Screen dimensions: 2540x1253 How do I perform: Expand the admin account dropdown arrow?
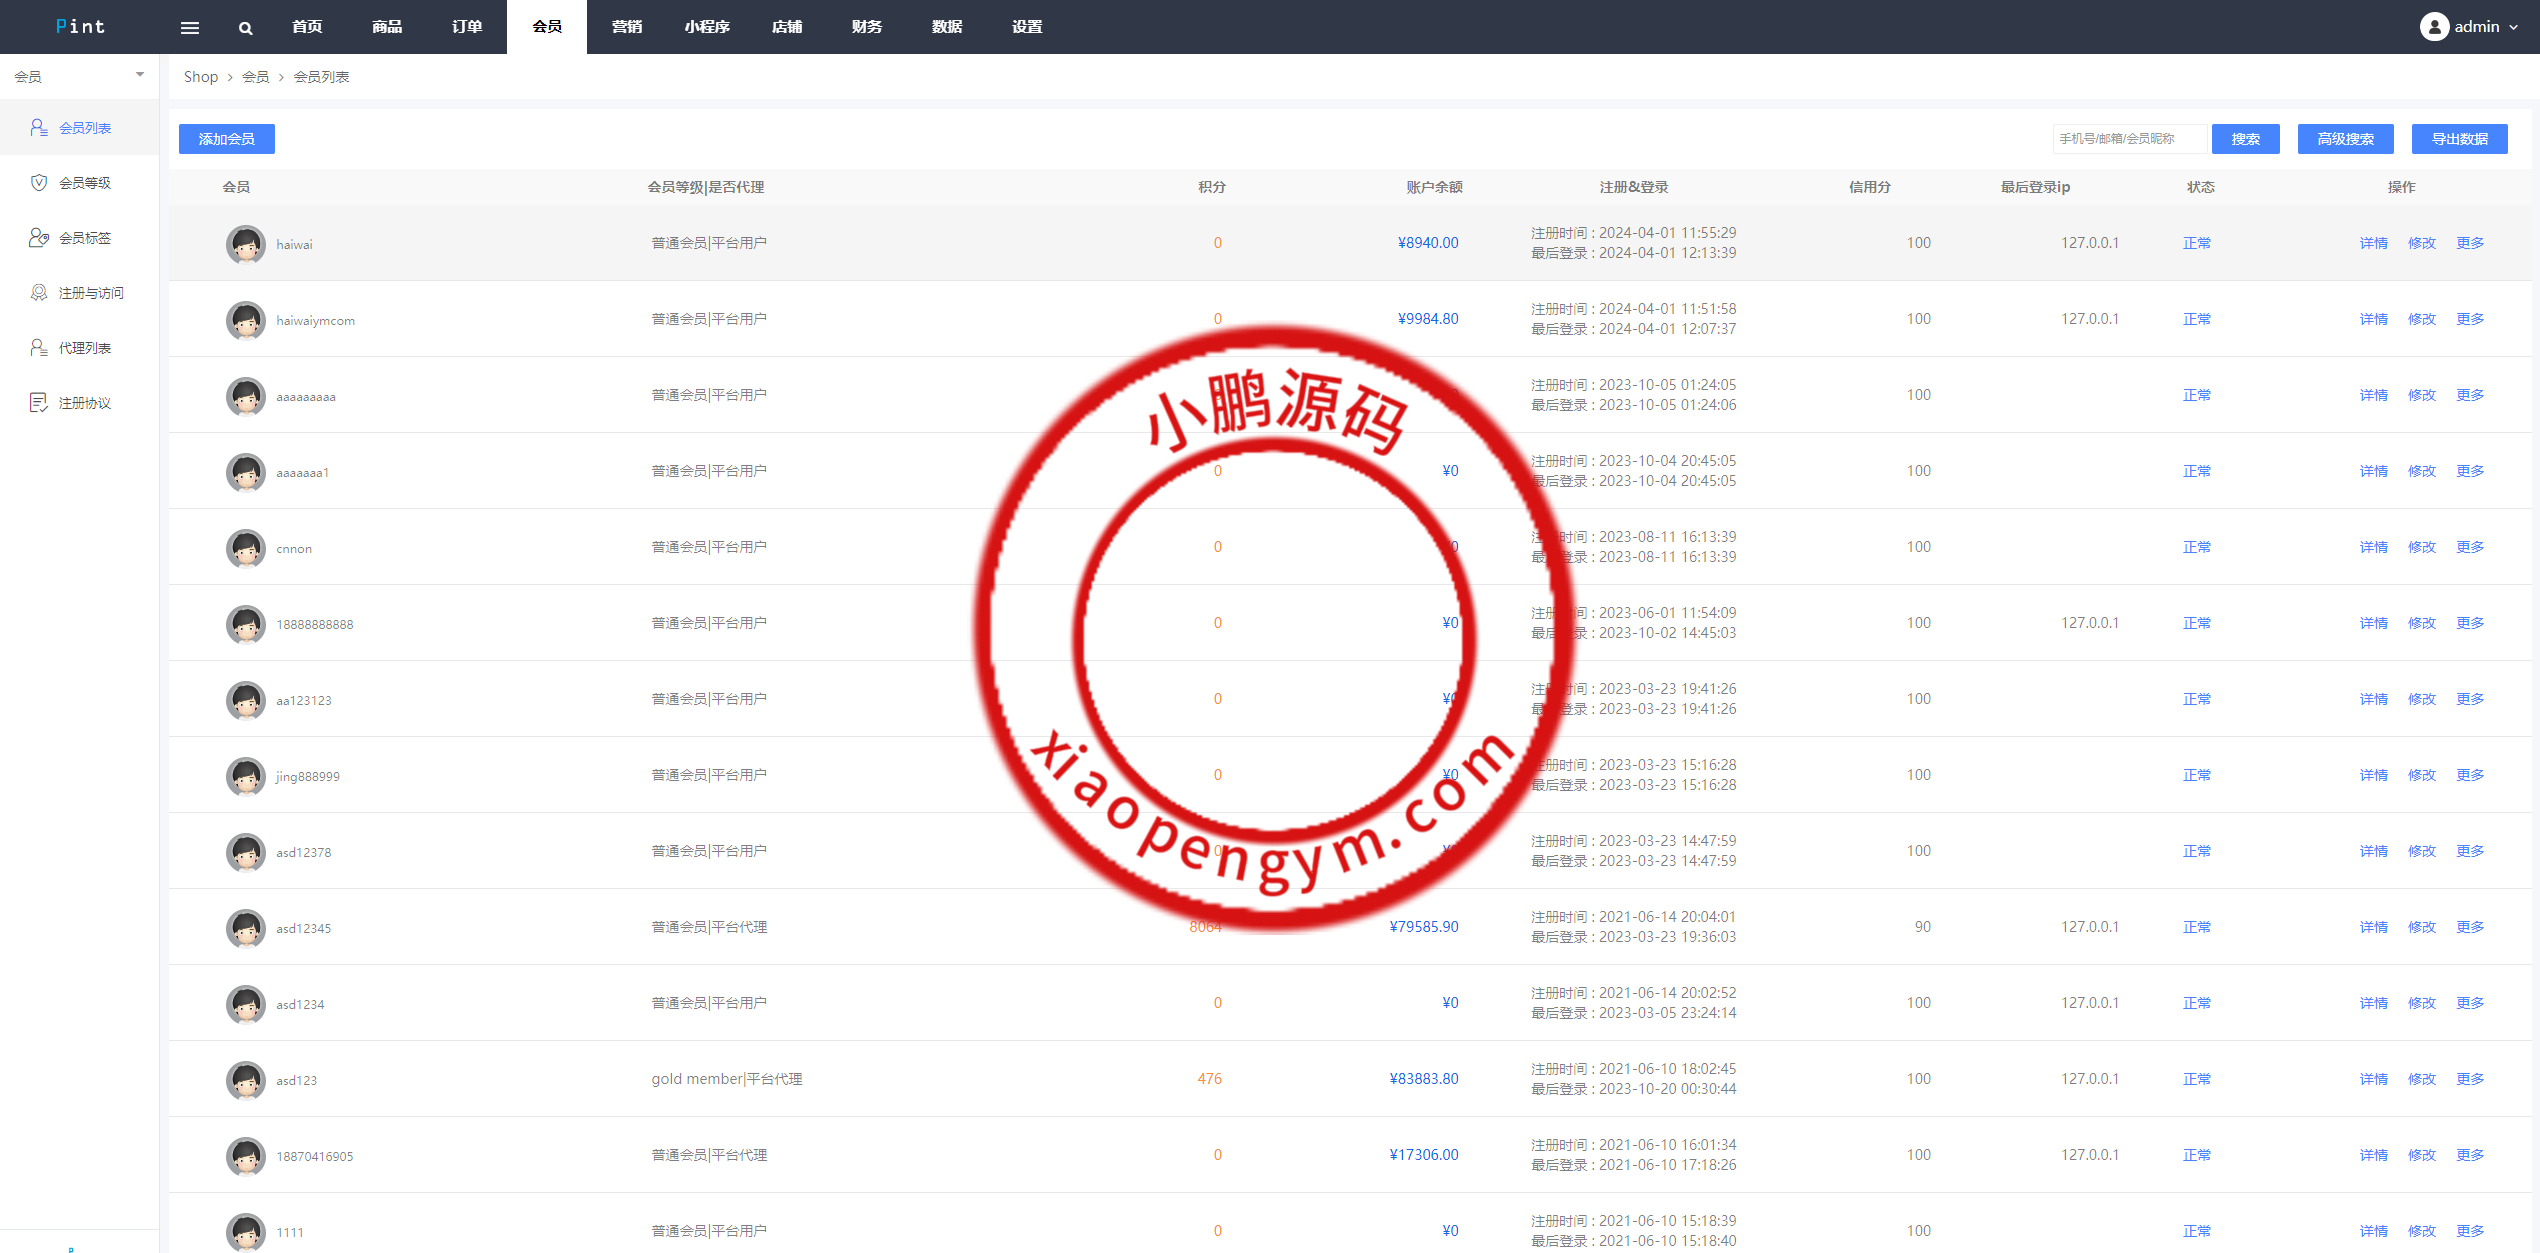(x=2513, y=28)
